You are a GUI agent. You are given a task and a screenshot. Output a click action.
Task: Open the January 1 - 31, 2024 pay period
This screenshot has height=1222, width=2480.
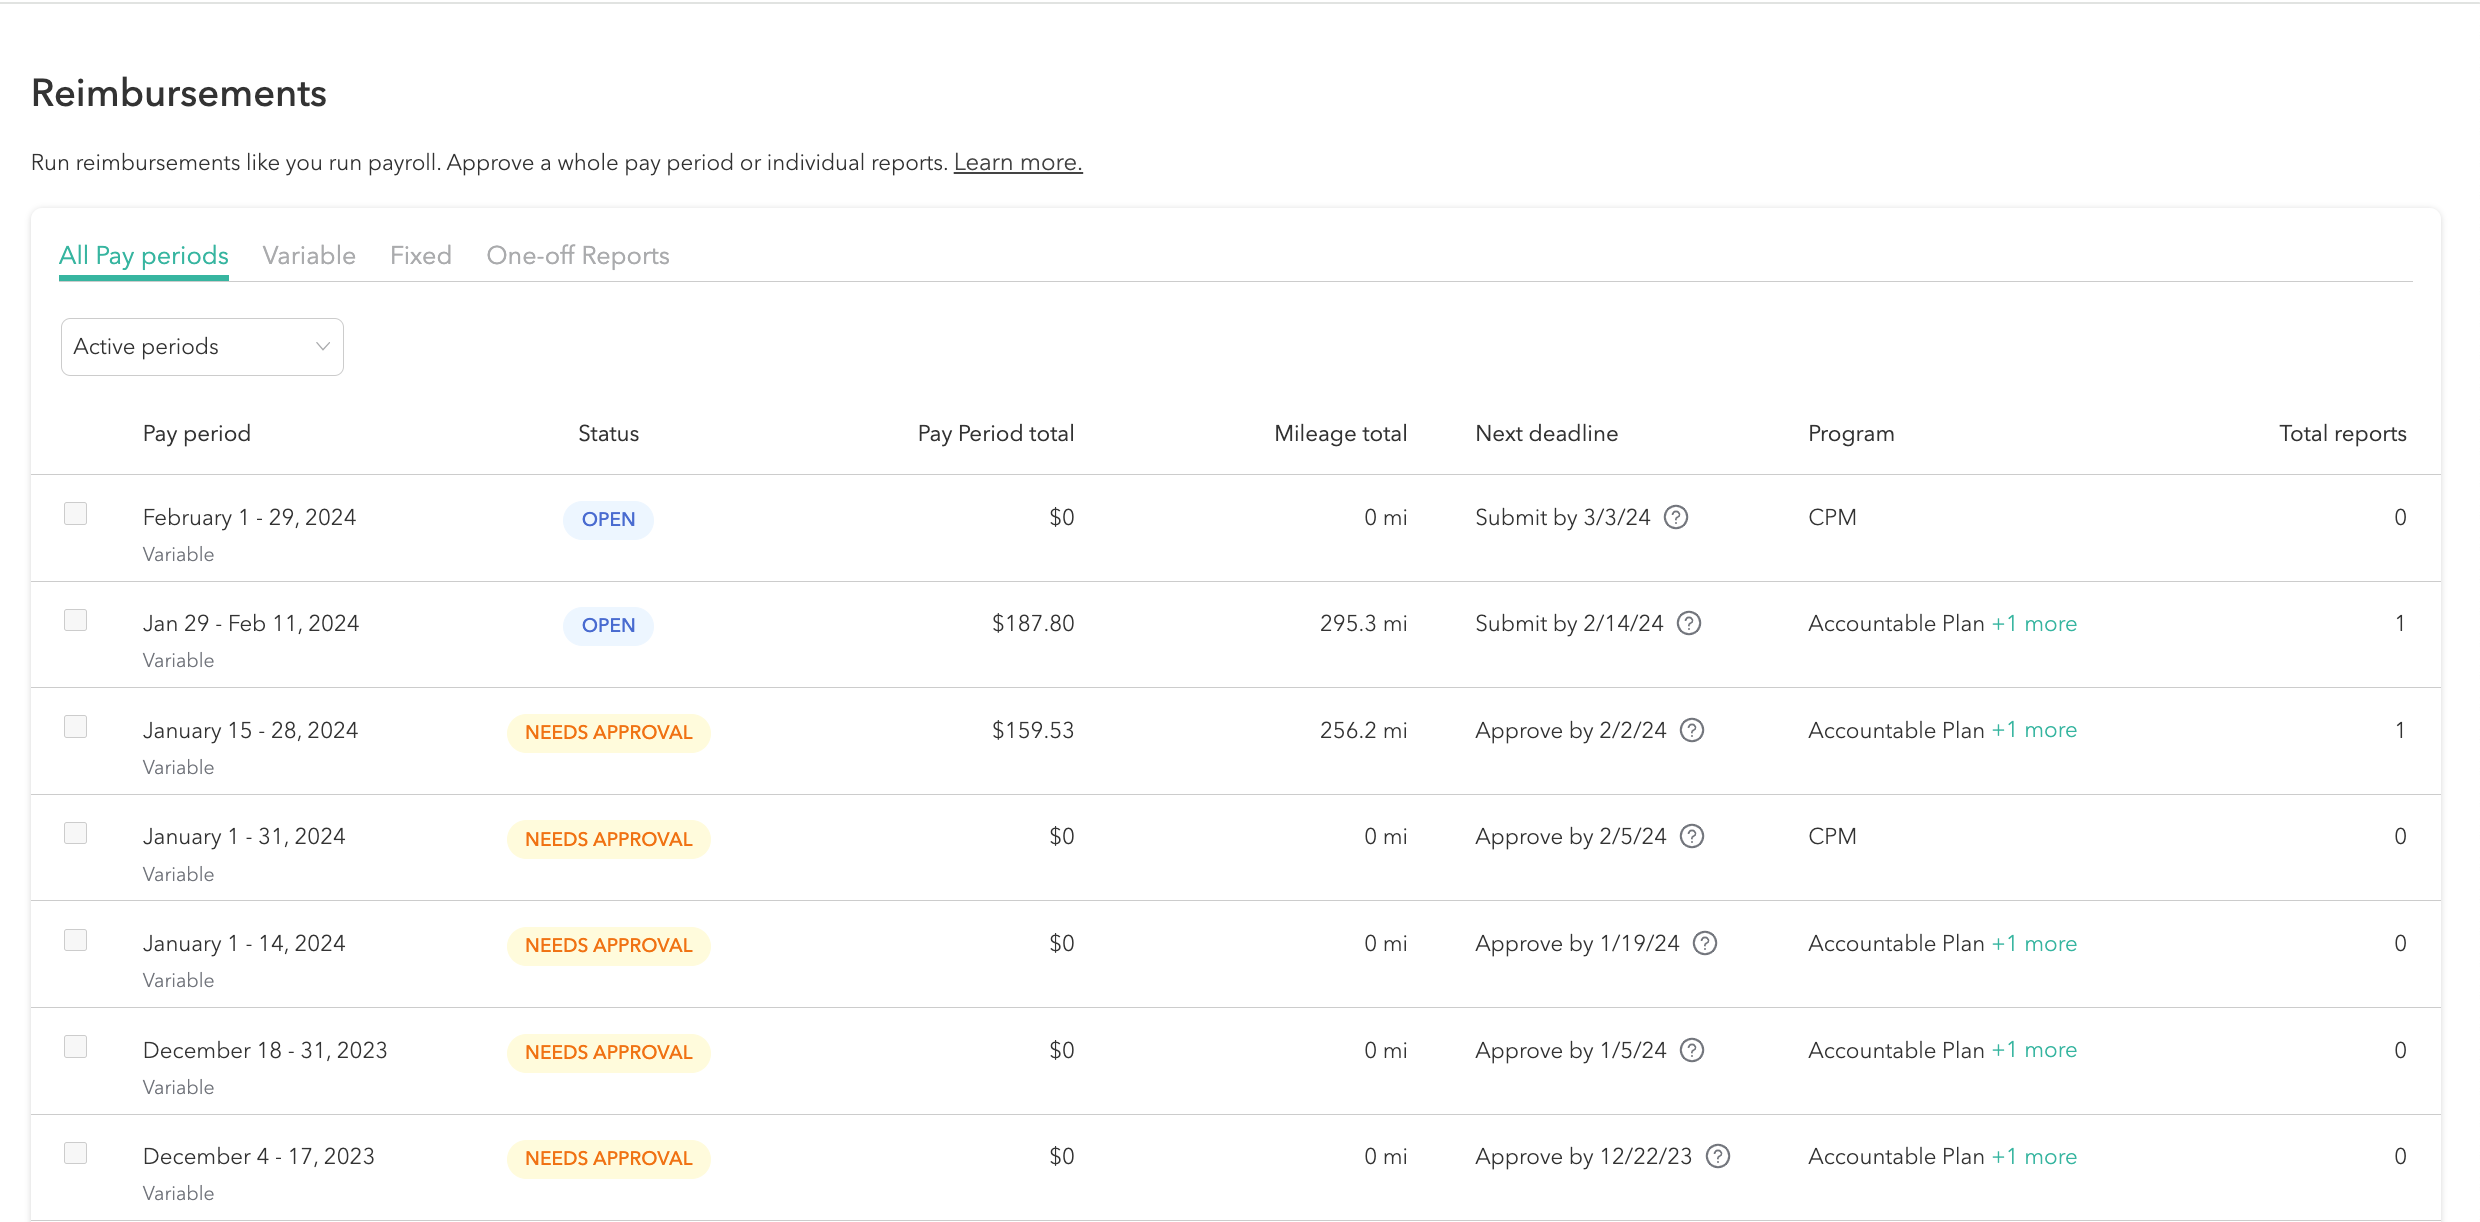[244, 836]
